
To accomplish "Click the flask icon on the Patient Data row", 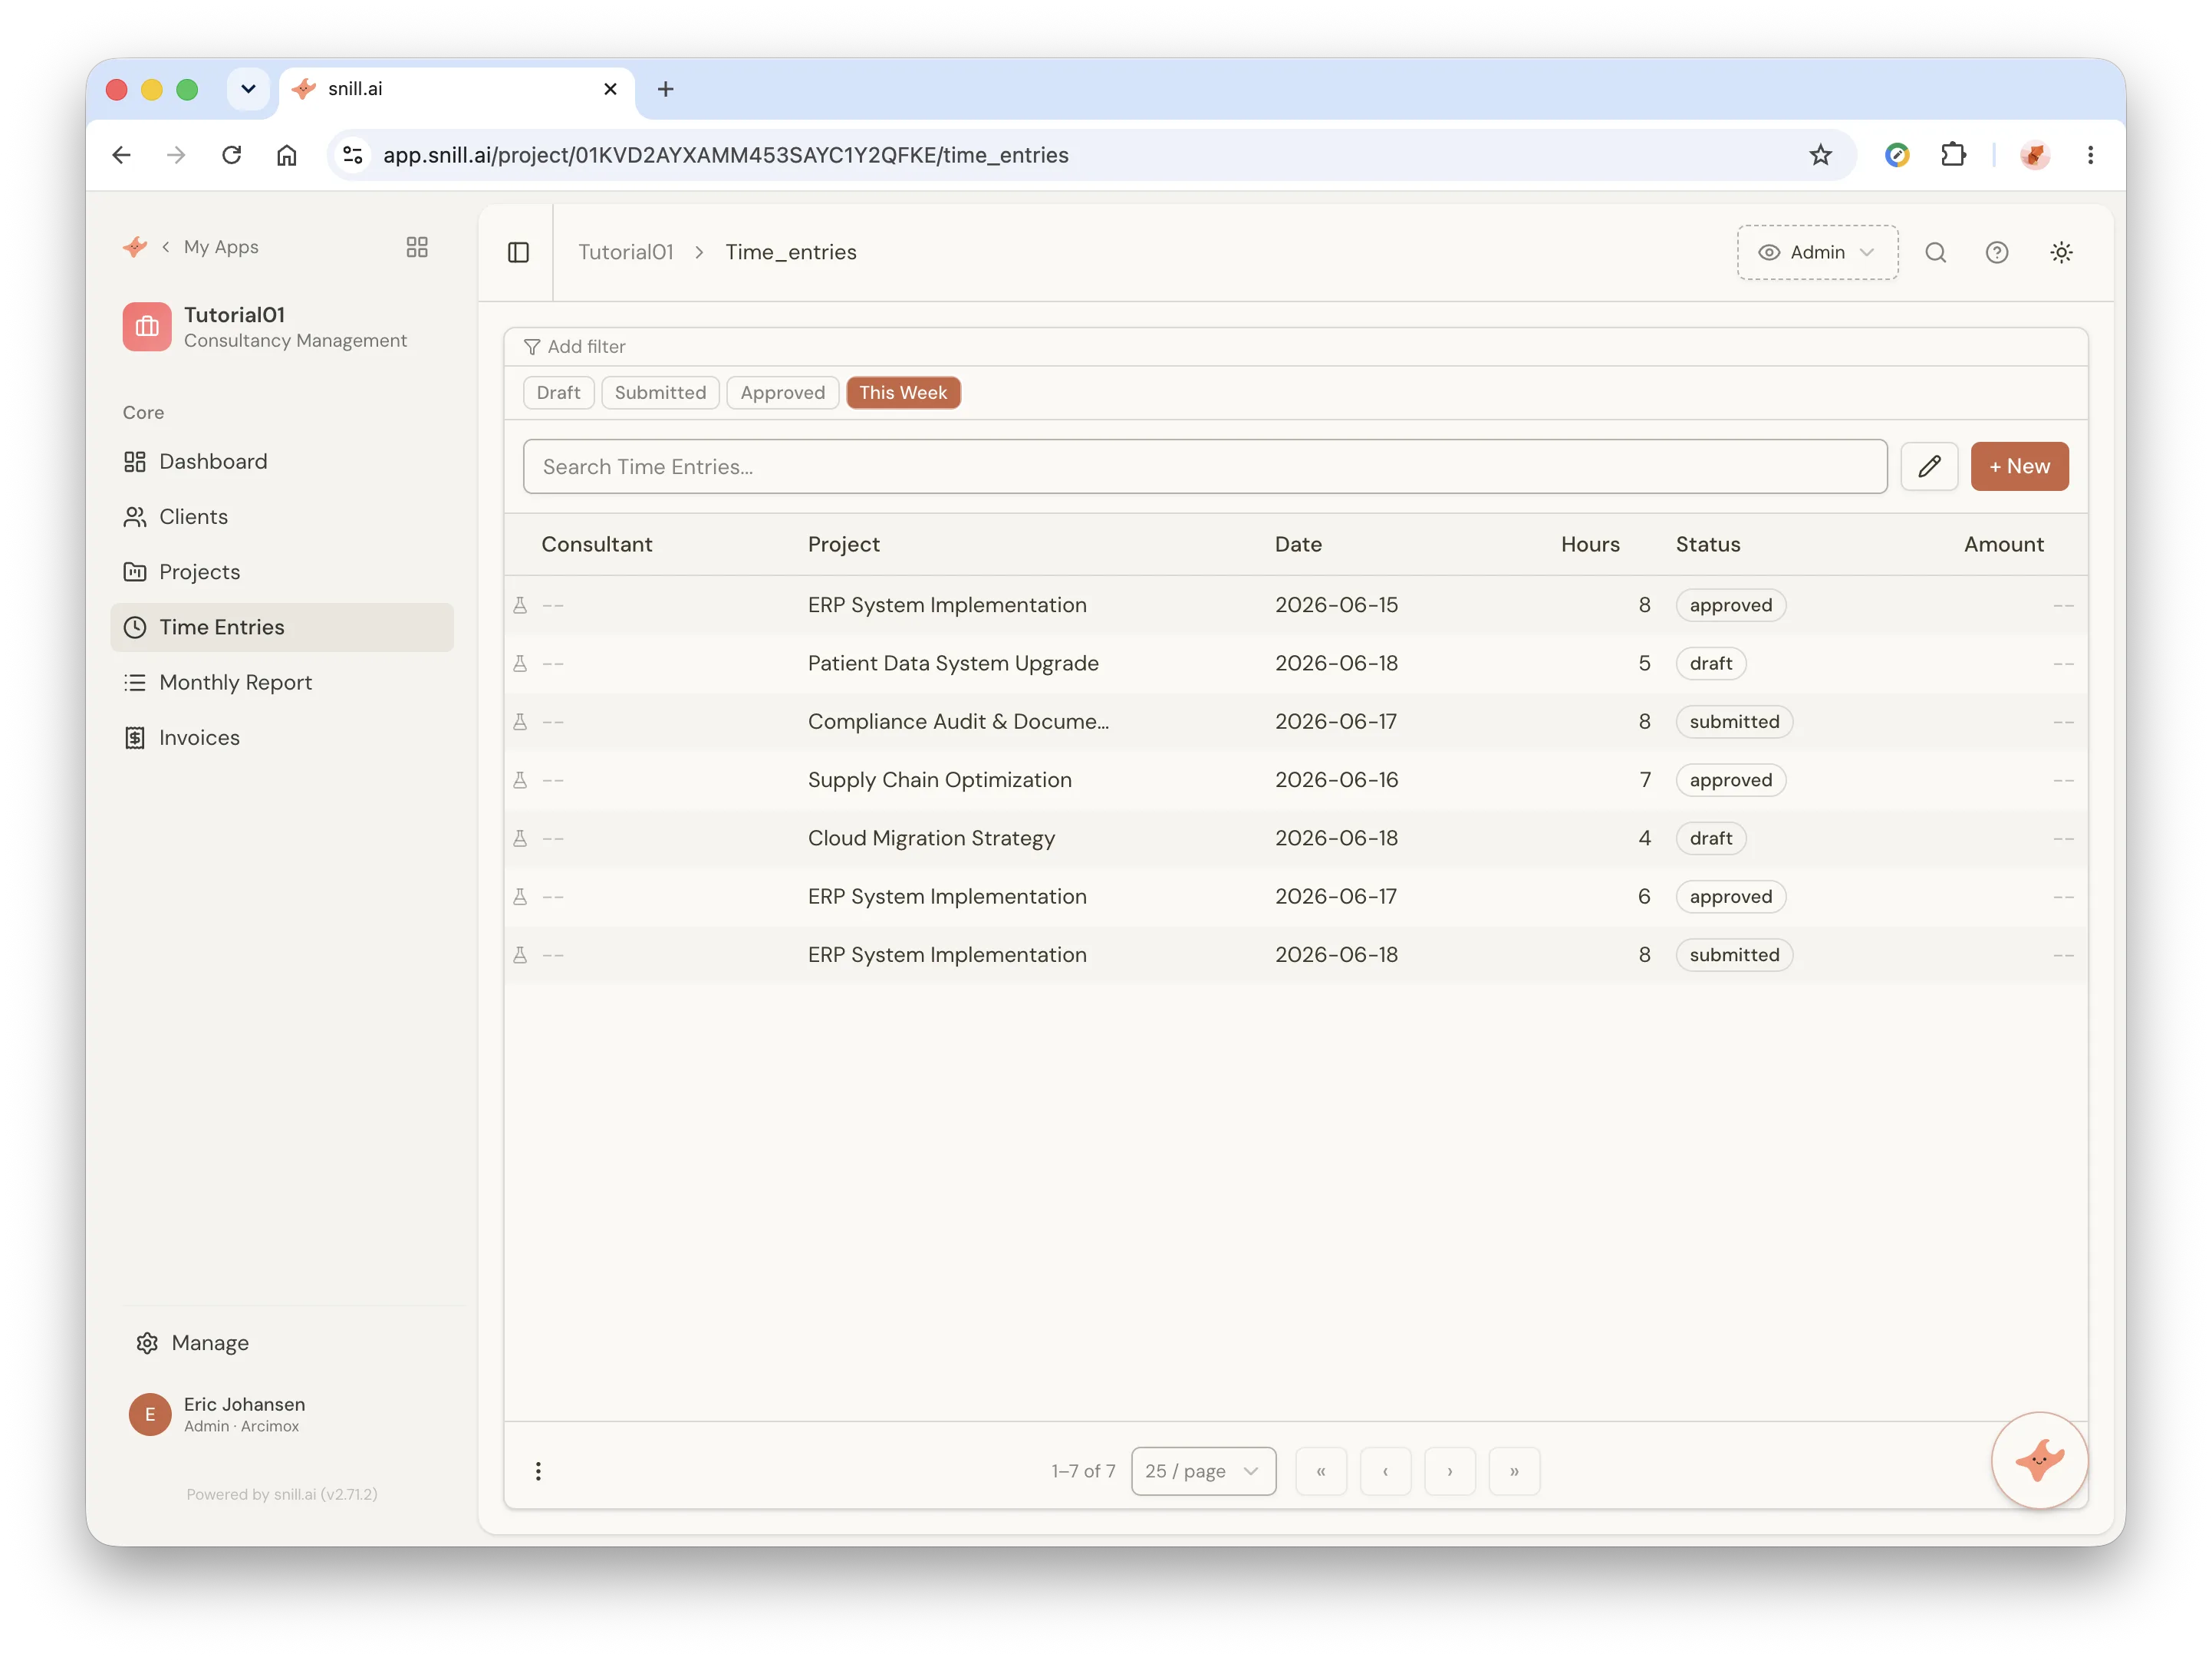I will (520, 663).
